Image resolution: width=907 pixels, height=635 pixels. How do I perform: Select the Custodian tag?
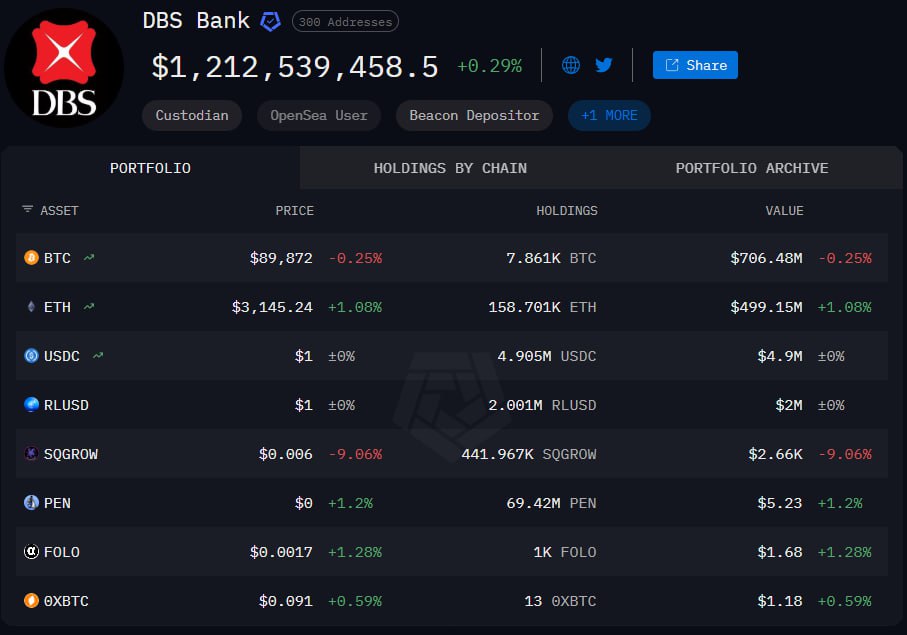(192, 115)
